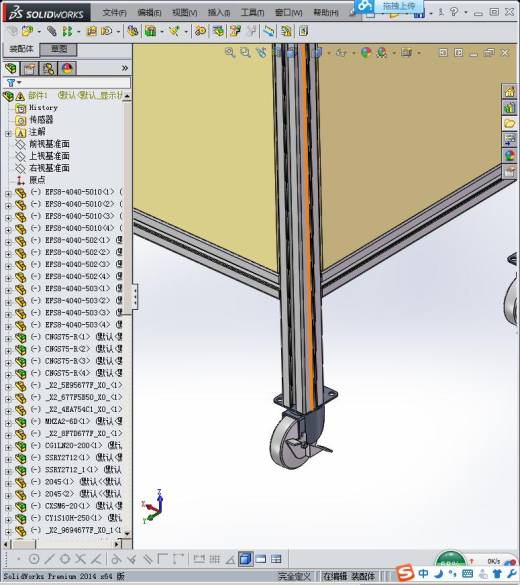Open ConfigurationManager tab icon
The width and height of the screenshot is (520, 585).
click(48, 68)
